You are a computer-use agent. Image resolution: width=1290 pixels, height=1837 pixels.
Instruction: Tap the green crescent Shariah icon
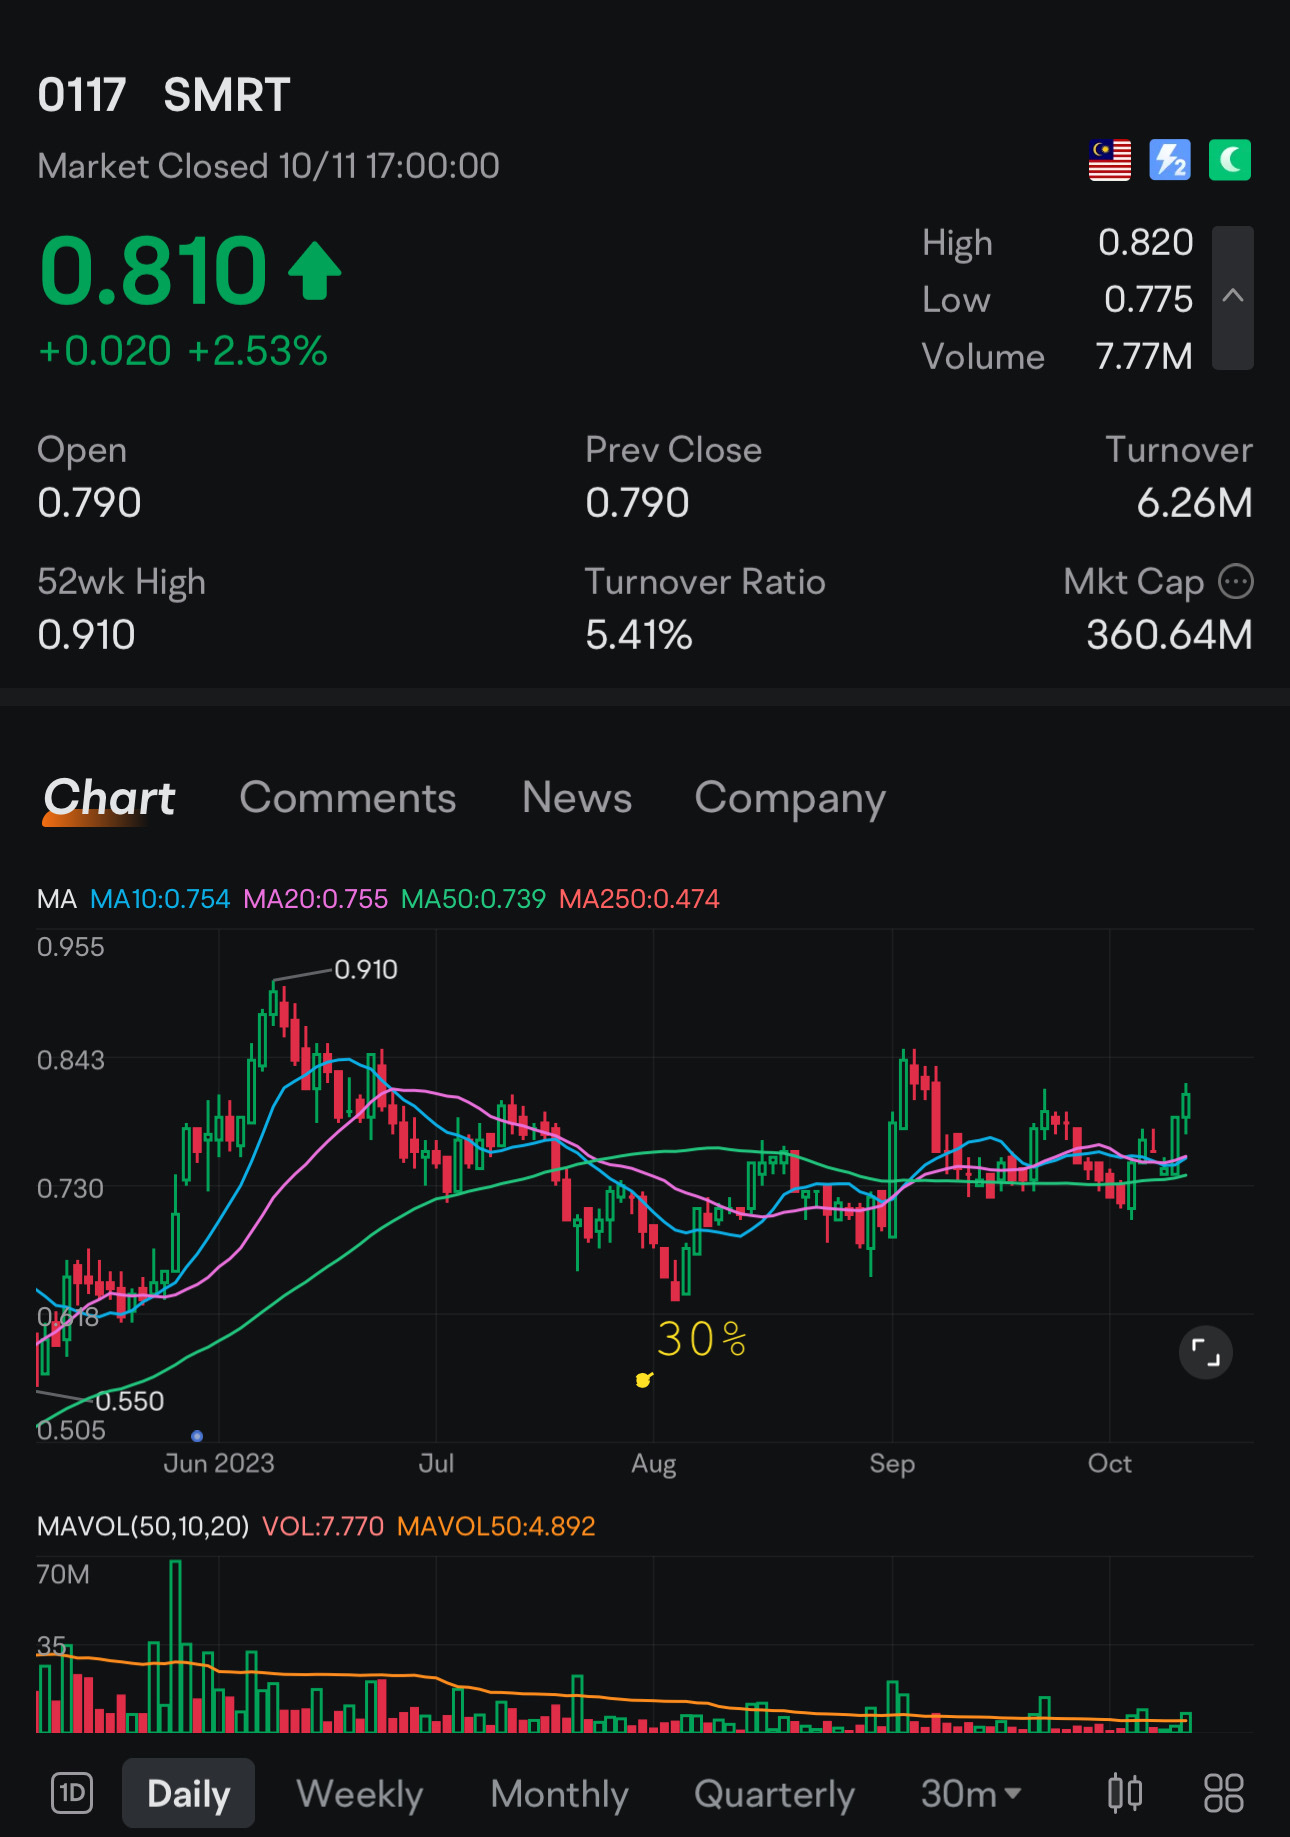click(x=1230, y=160)
